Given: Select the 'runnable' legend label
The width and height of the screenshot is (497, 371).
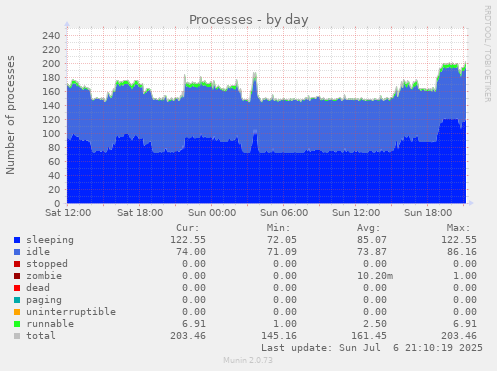Looking at the screenshot, I should click(x=50, y=324).
